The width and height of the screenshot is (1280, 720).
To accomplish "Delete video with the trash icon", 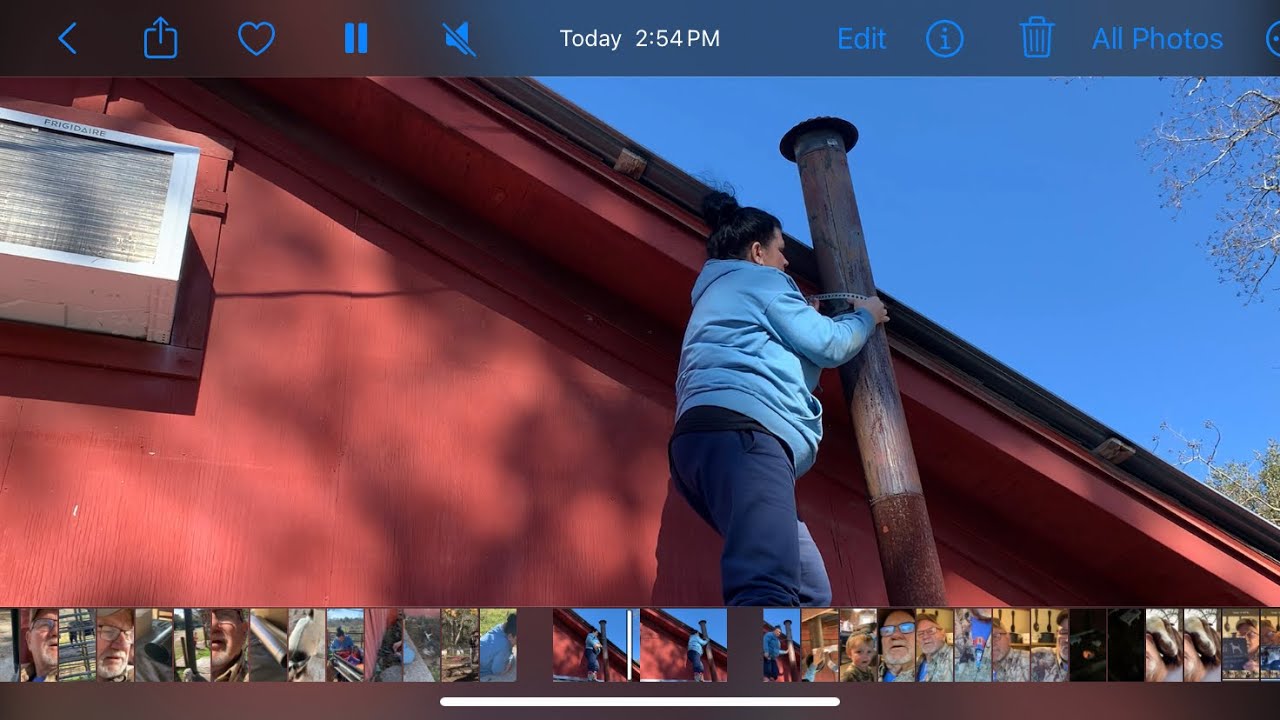I will pos(1037,39).
